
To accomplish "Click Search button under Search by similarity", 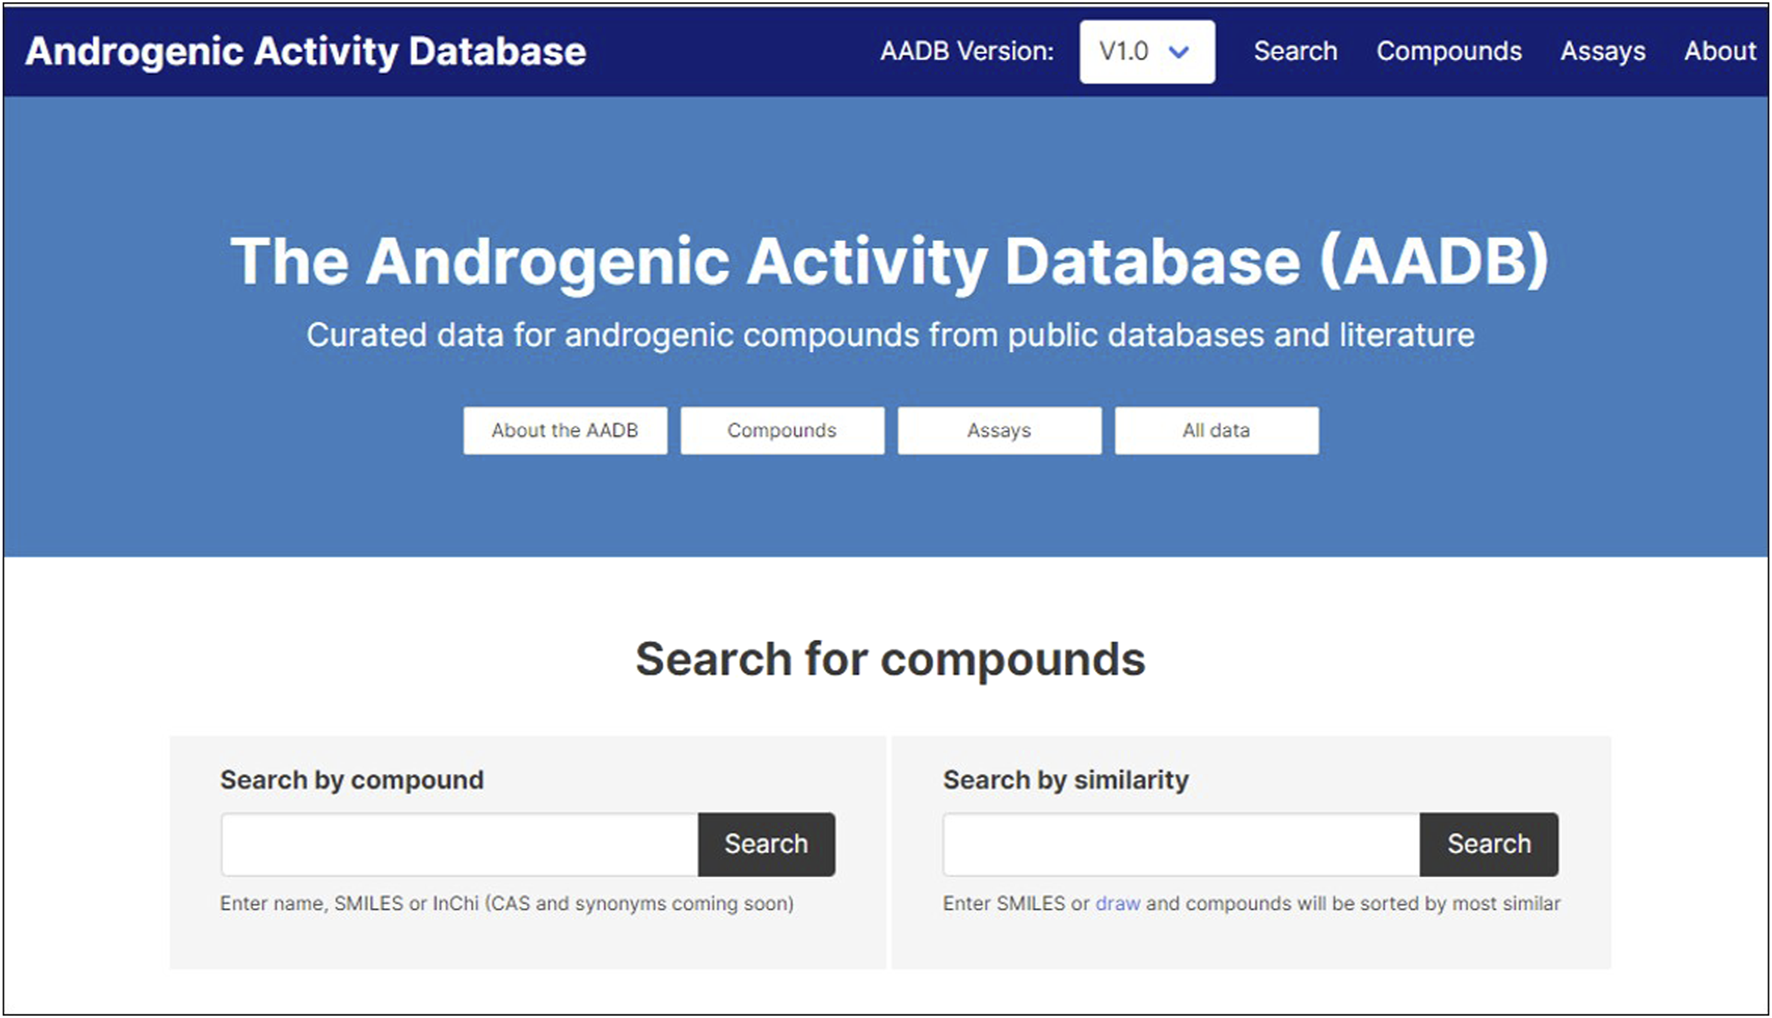I will click(x=1489, y=844).
